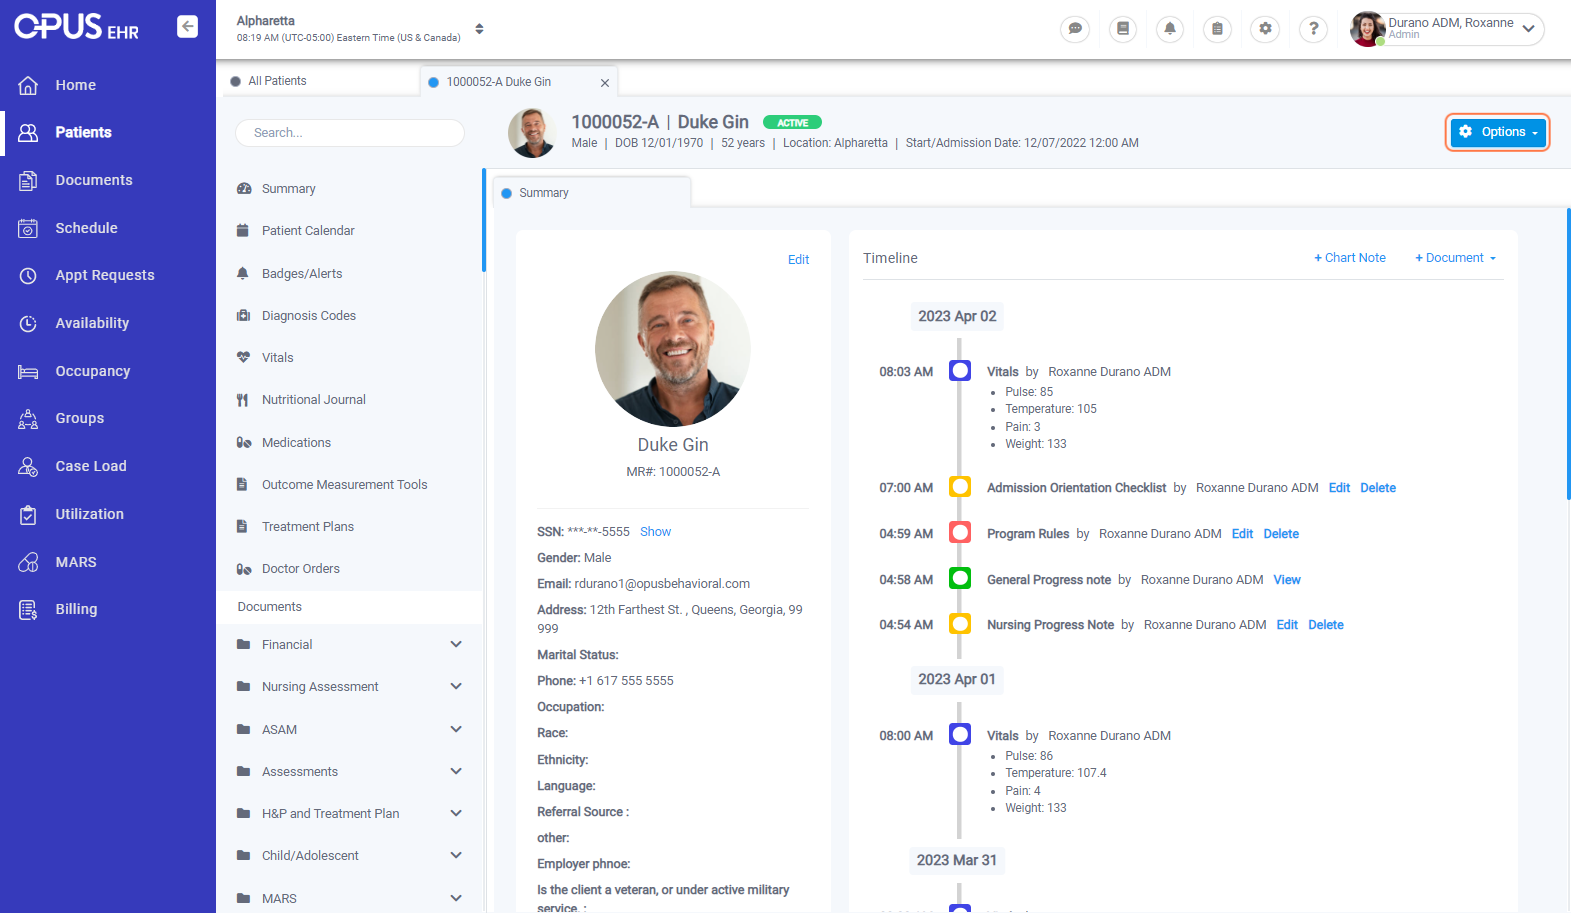The height and width of the screenshot is (913, 1571).
Task: Open the book reference icon in header
Action: tap(1123, 29)
